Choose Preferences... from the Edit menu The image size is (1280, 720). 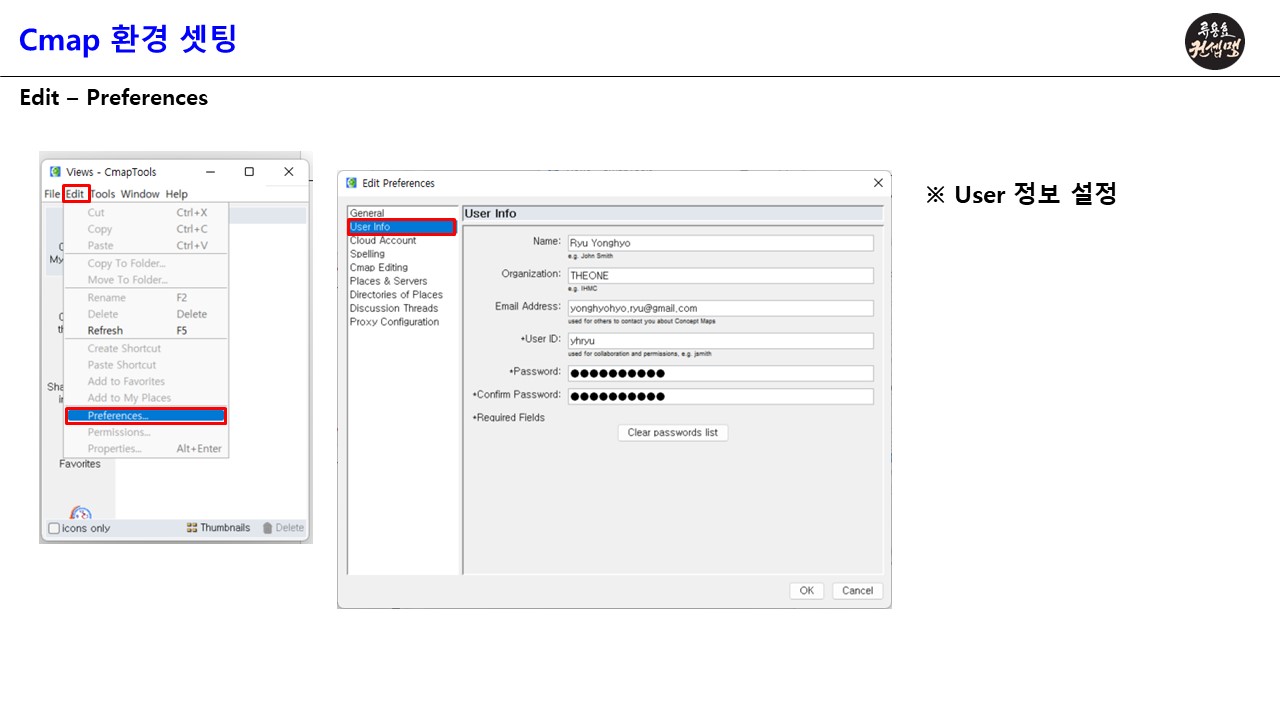pos(146,416)
